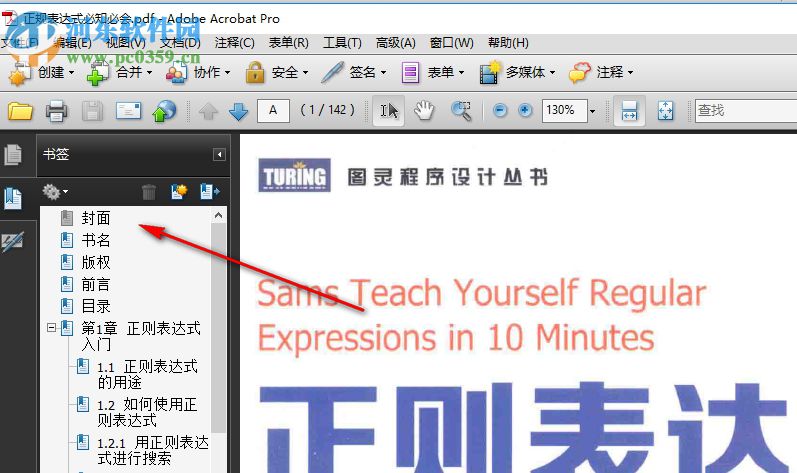Image resolution: width=797 pixels, height=473 pixels.
Task: Click the Email envelope icon
Action: click(129, 110)
